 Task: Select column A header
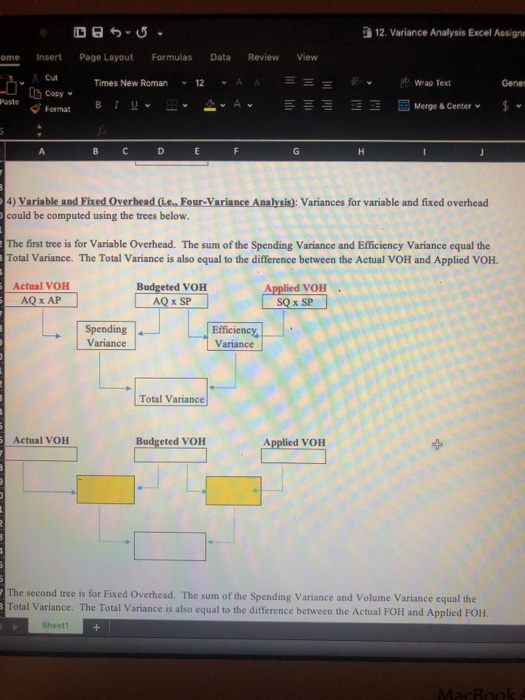click(x=42, y=151)
